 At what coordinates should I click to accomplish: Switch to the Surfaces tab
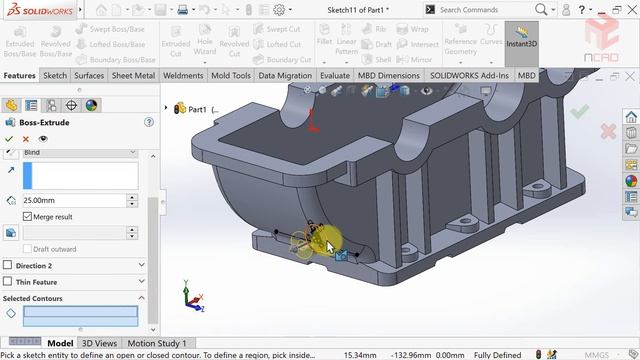(x=89, y=76)
